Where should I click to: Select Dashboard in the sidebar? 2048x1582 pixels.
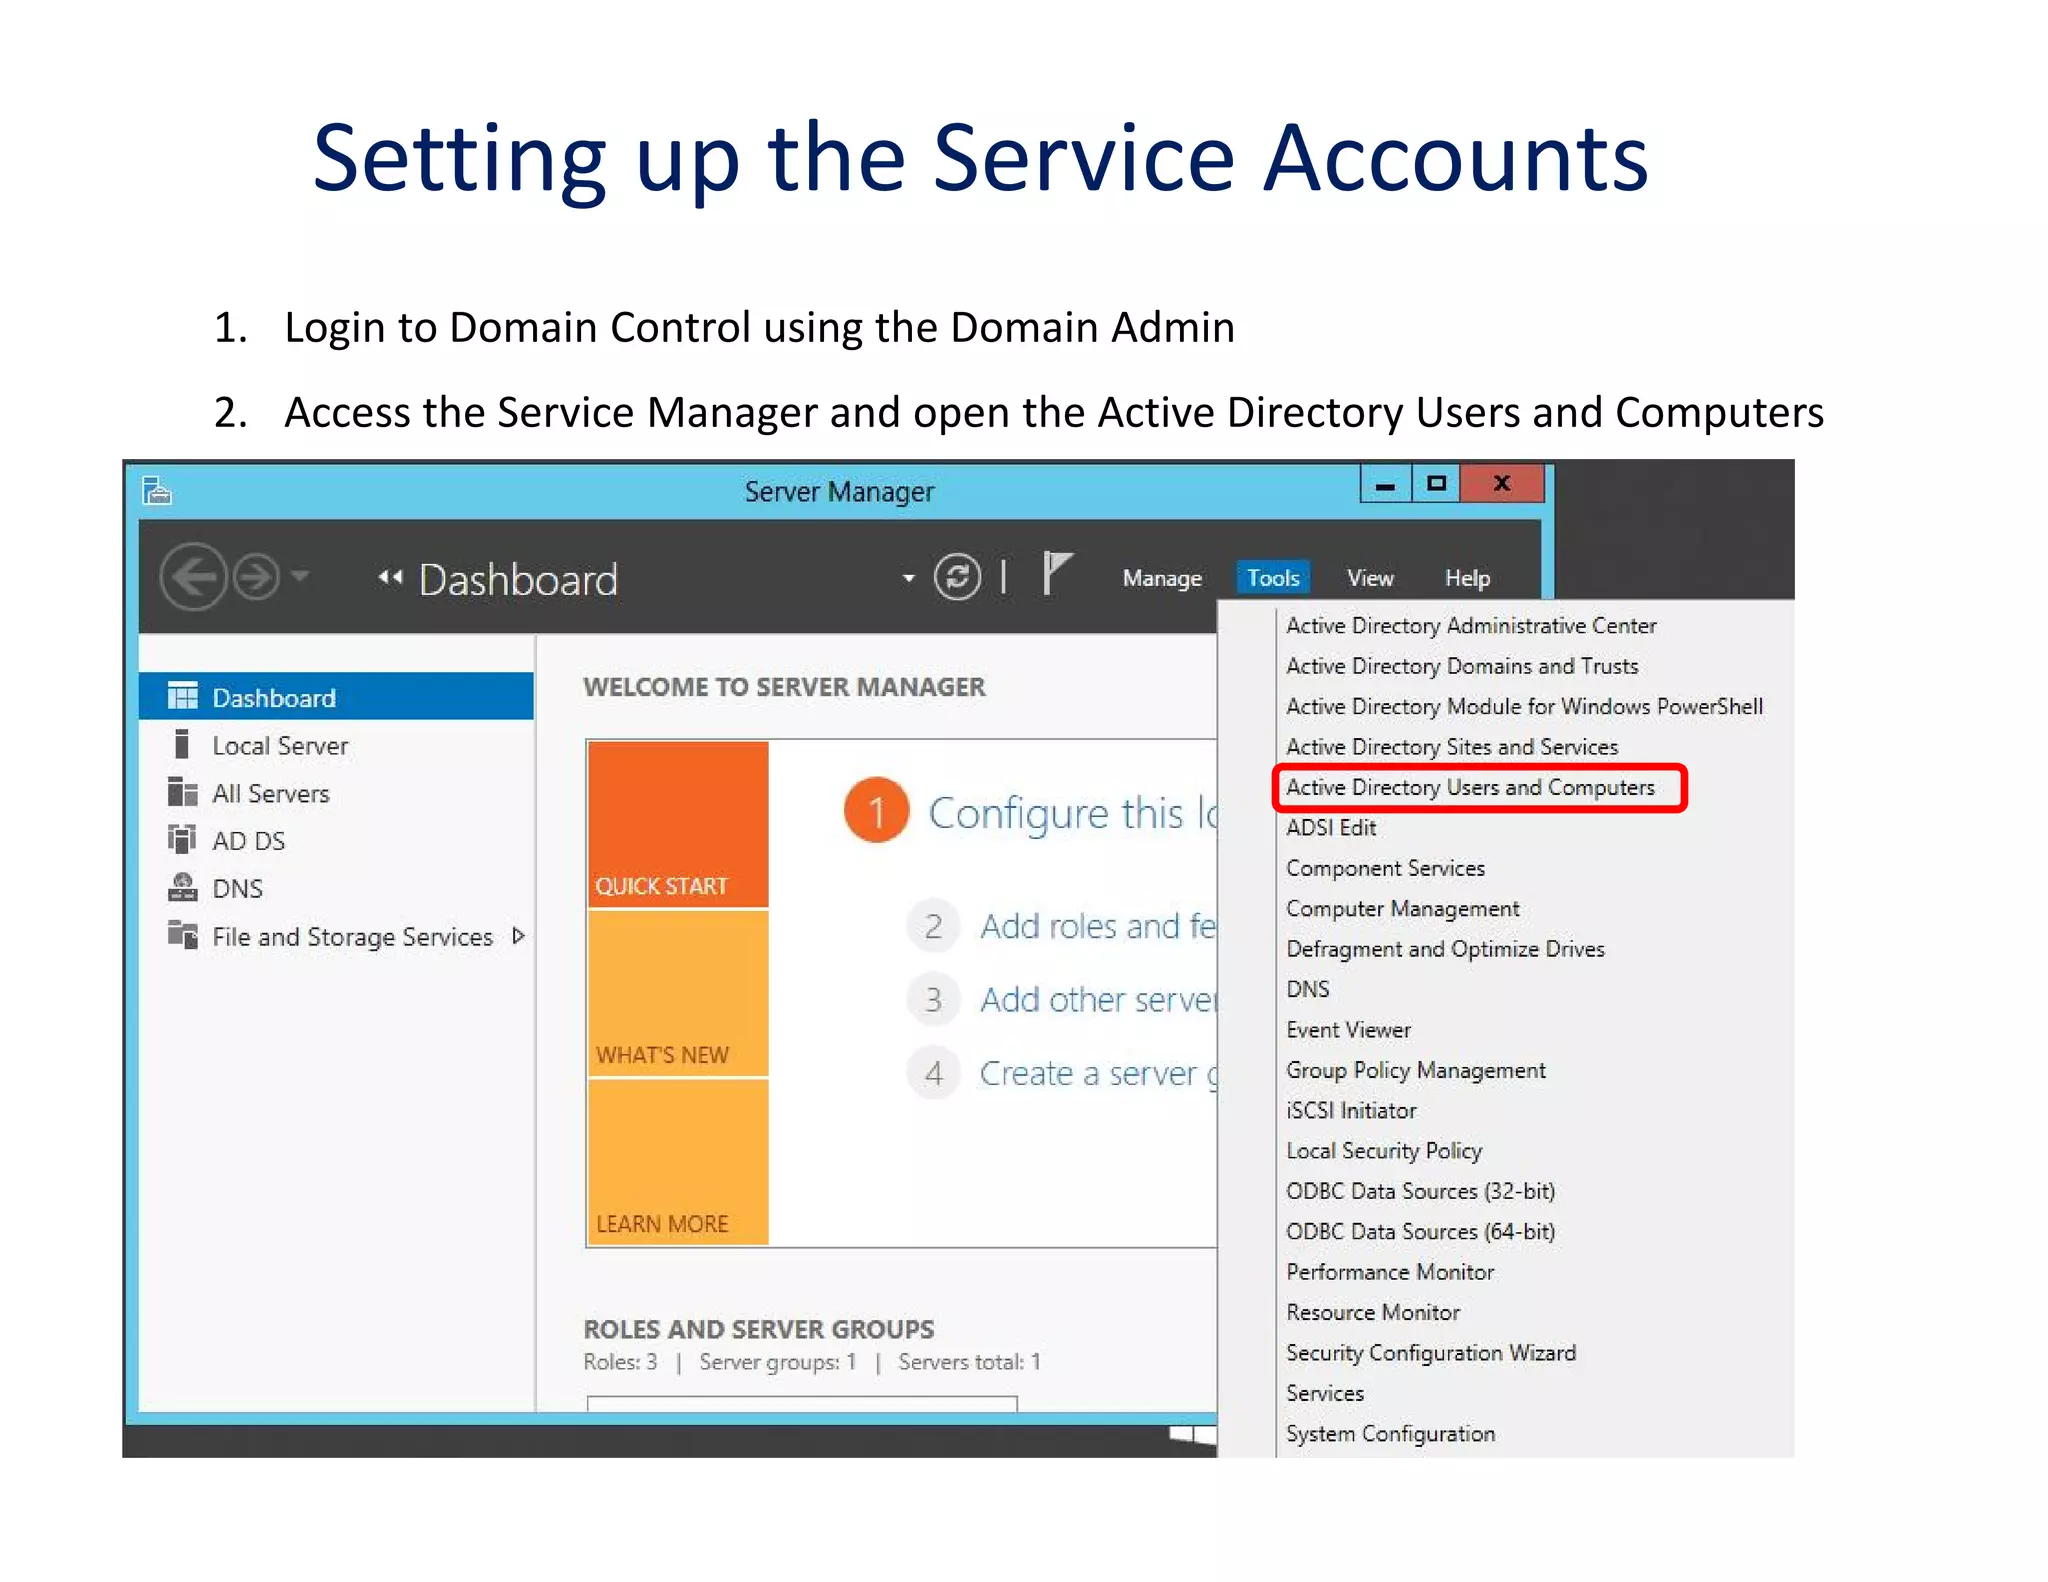336,696
